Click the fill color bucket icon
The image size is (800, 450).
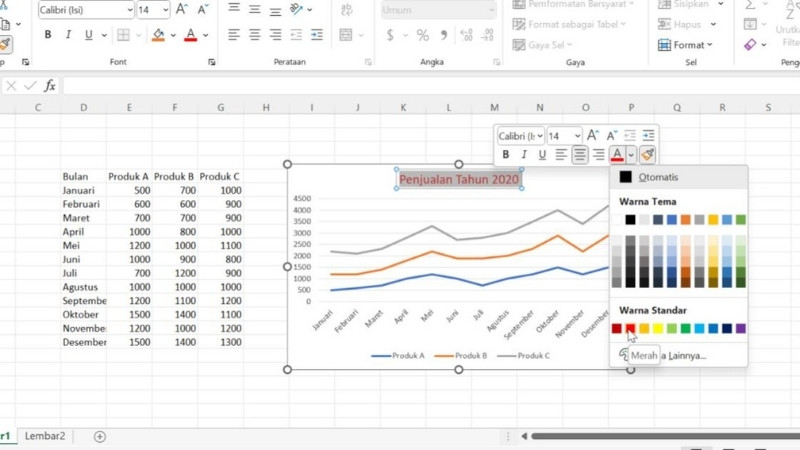pos(158,35)
